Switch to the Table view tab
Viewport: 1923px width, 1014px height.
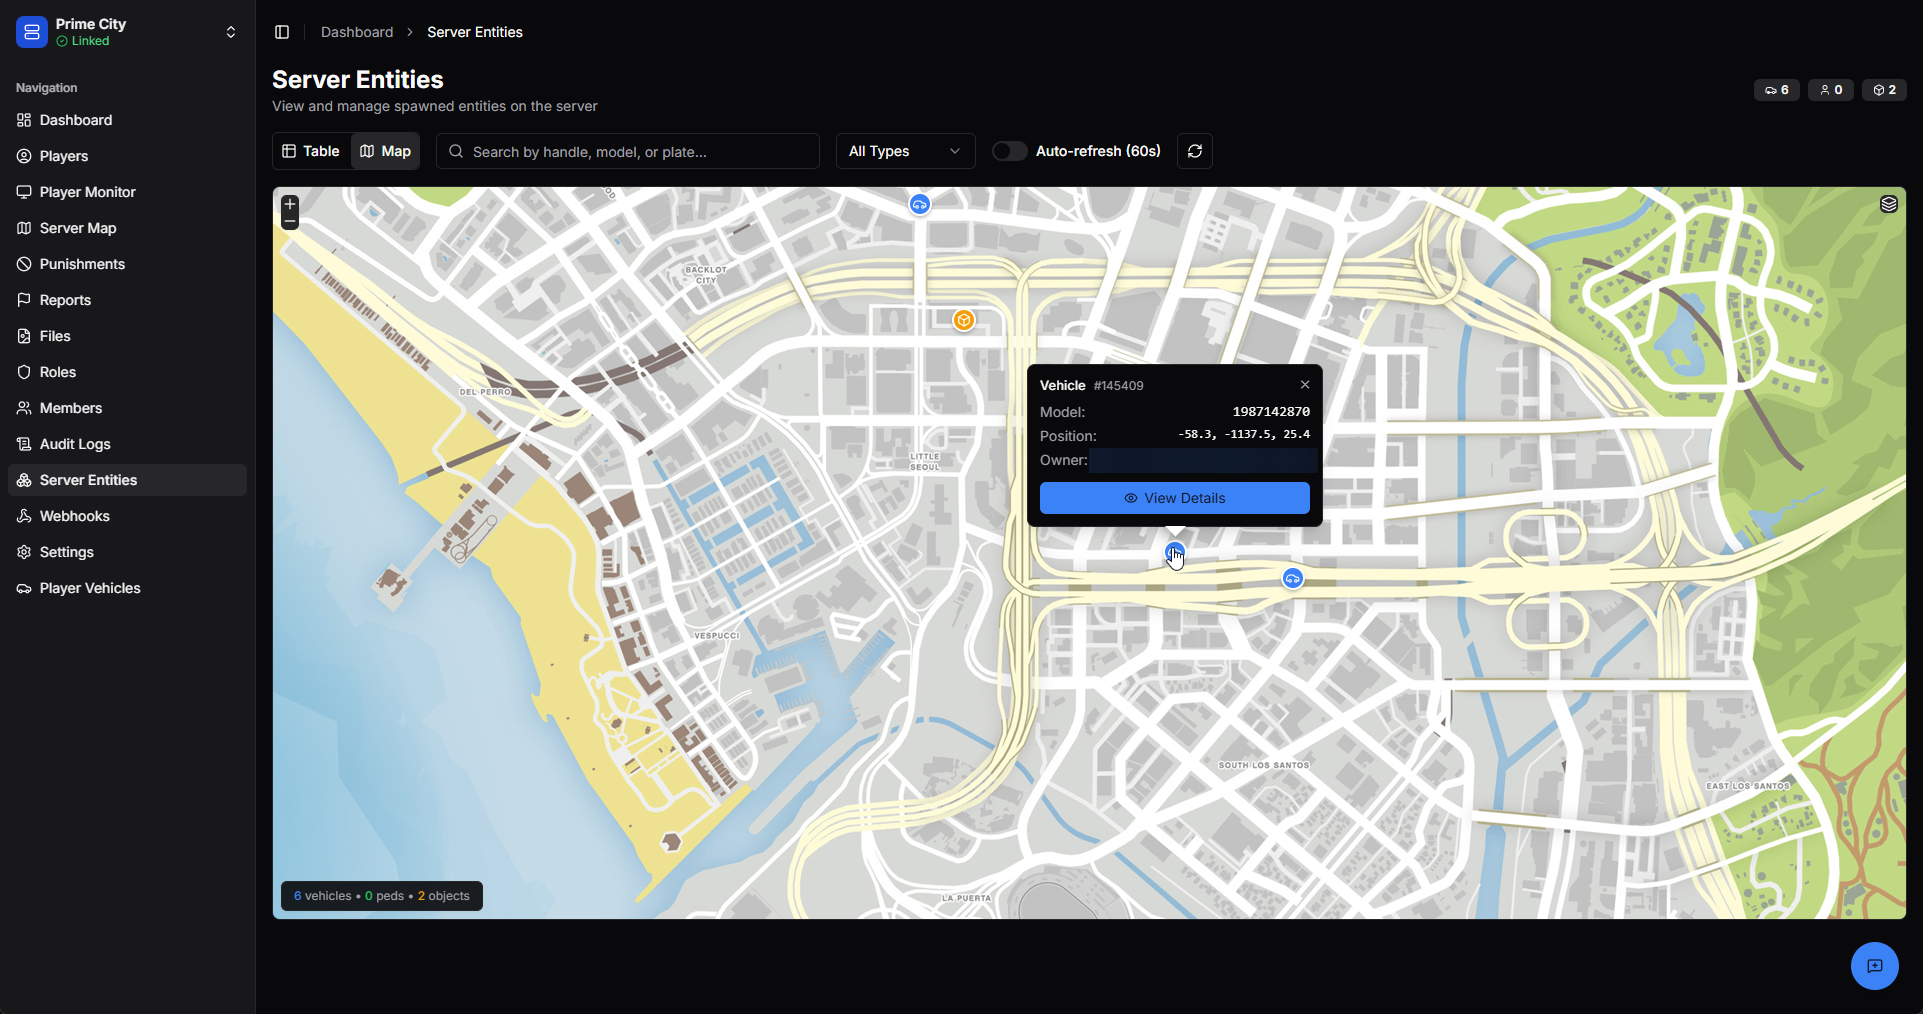311,151
